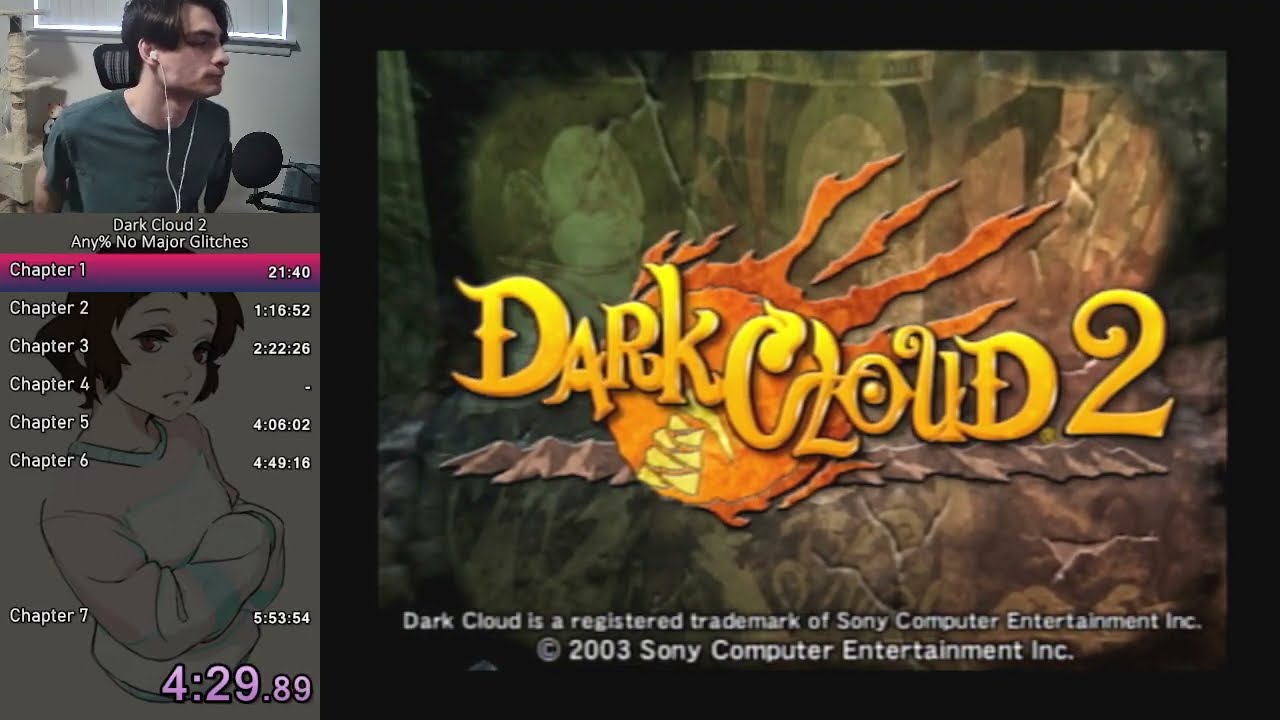Screen dimensions: 1280x720
Task: Click the 5:53:54 split time
Action: click(282, 618)
